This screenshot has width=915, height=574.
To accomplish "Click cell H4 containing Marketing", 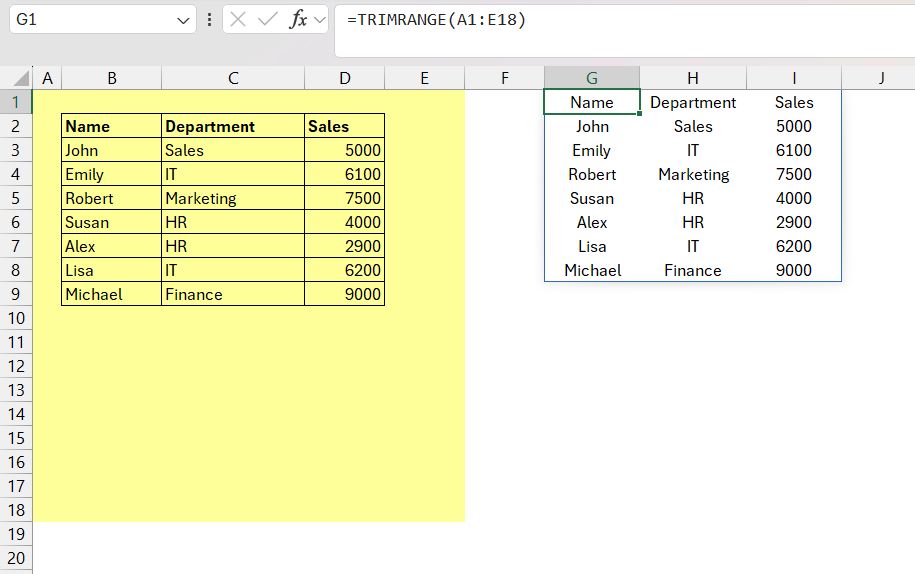I will [693, 174].
